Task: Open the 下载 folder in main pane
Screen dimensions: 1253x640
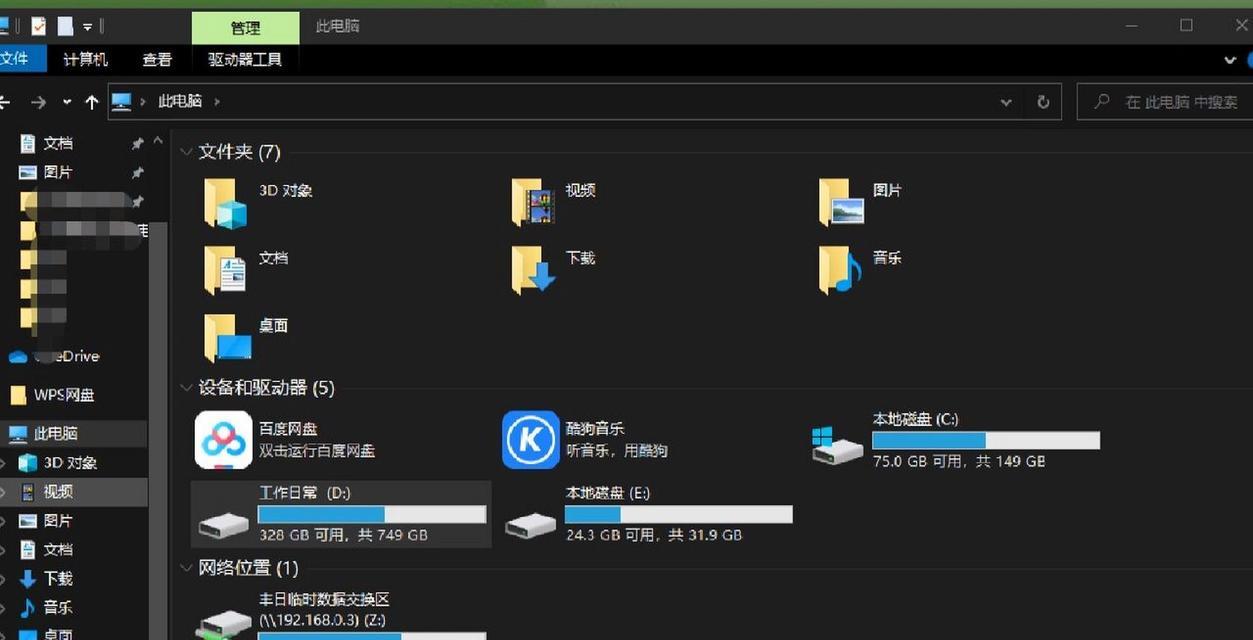Action: coord(532,270)
